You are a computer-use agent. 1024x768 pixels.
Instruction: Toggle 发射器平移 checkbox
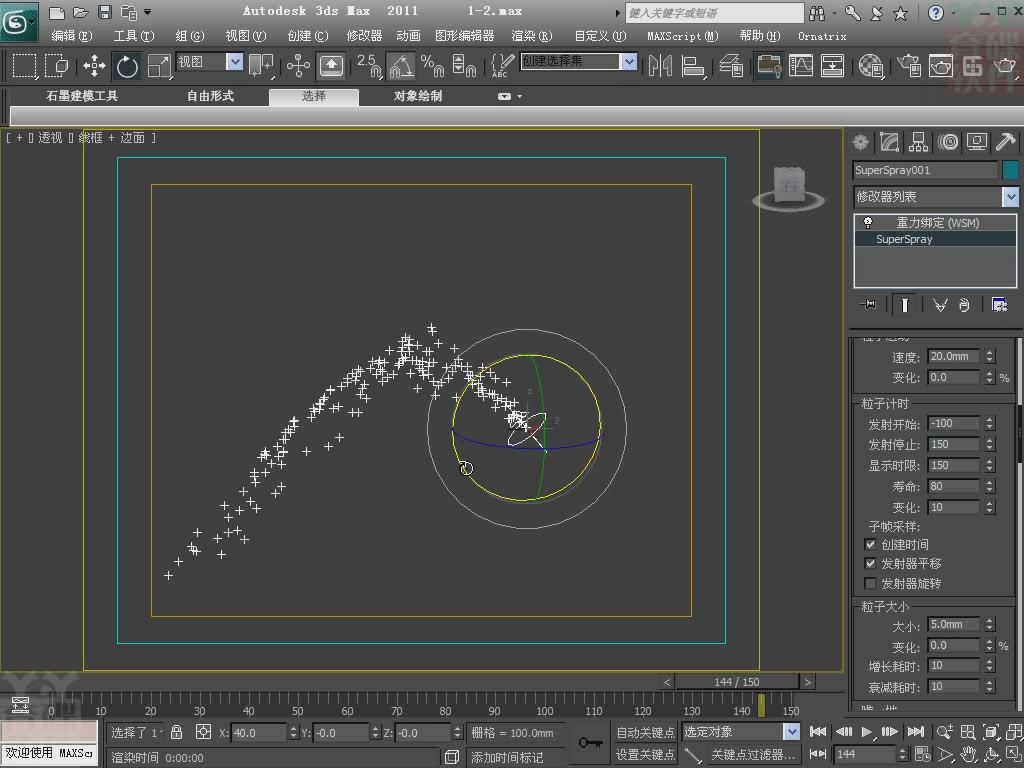pos(870,563)
